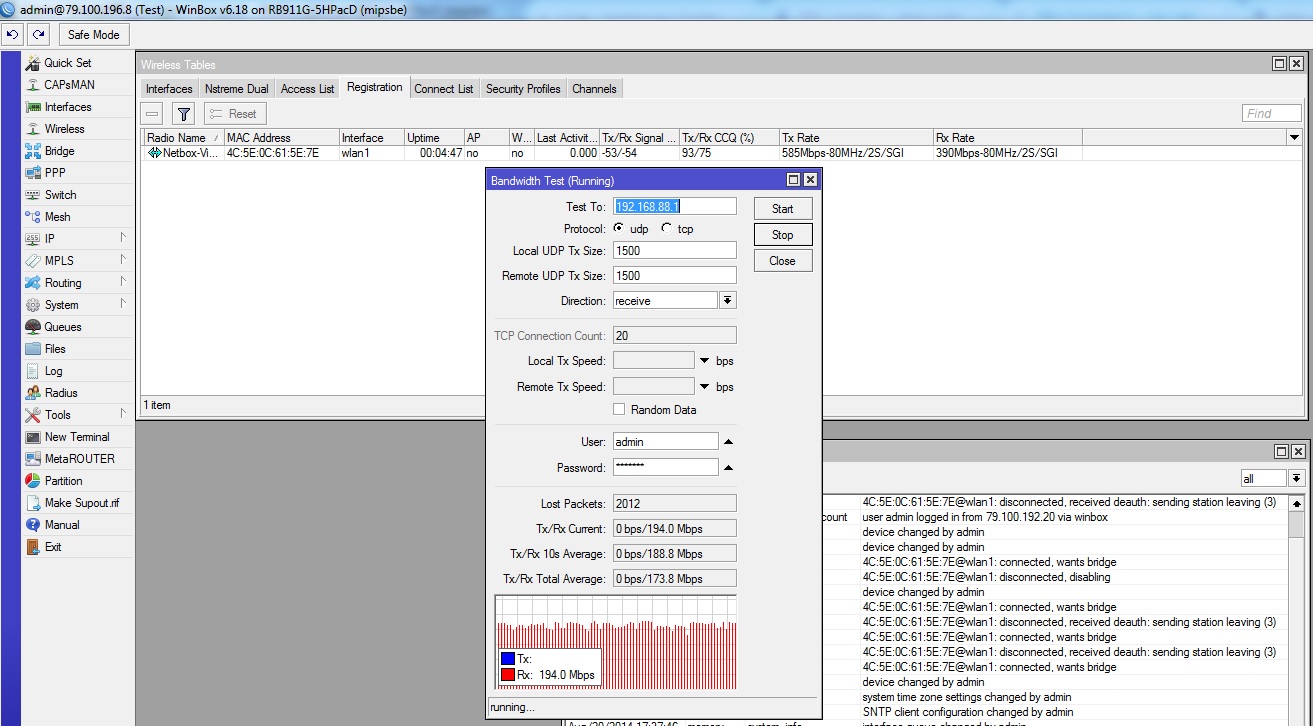The width and height of the screenshot is (1313, 726).
Task: Click the Find field in Wireless Tables
Action: [x=1272, y=113]
